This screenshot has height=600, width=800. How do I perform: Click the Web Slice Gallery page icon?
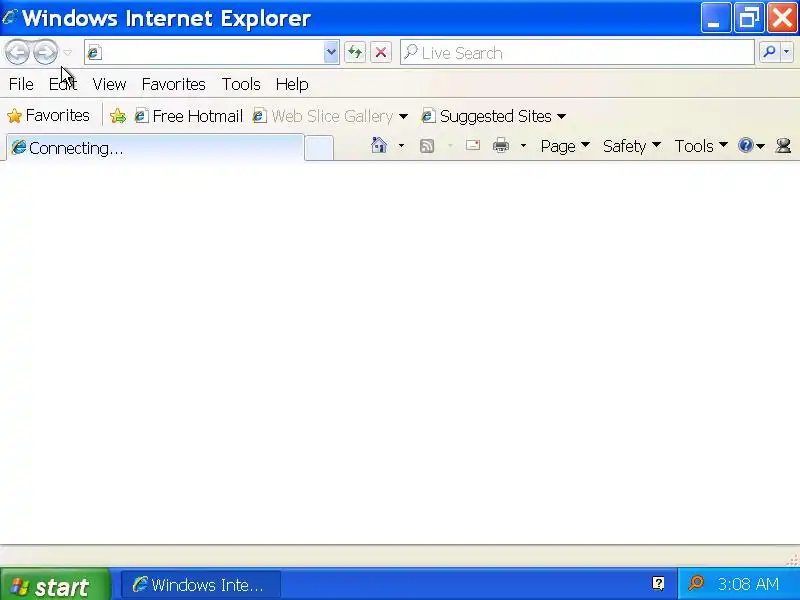click(260, 116)
